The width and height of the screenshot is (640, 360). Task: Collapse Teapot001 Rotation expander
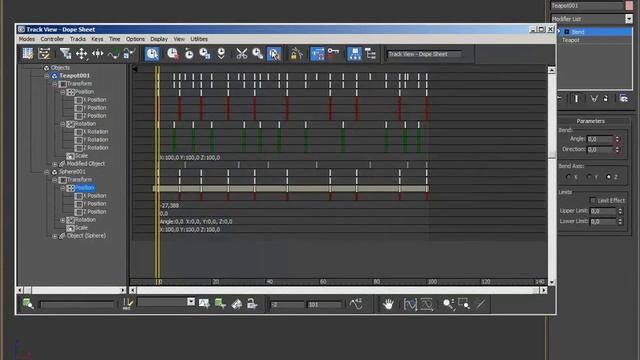coord(63,124)
